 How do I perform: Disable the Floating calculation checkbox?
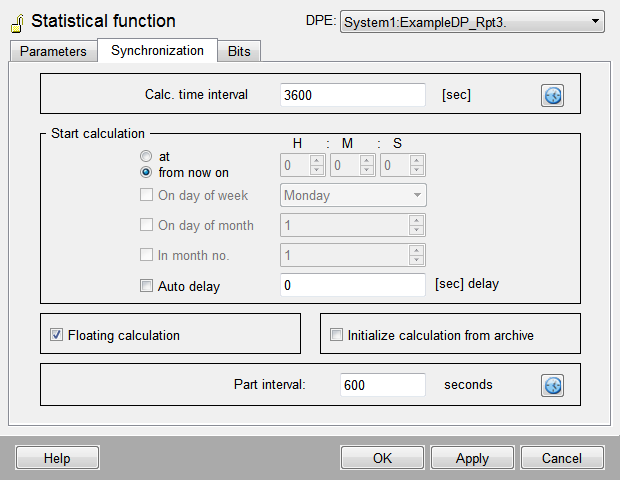57,335
